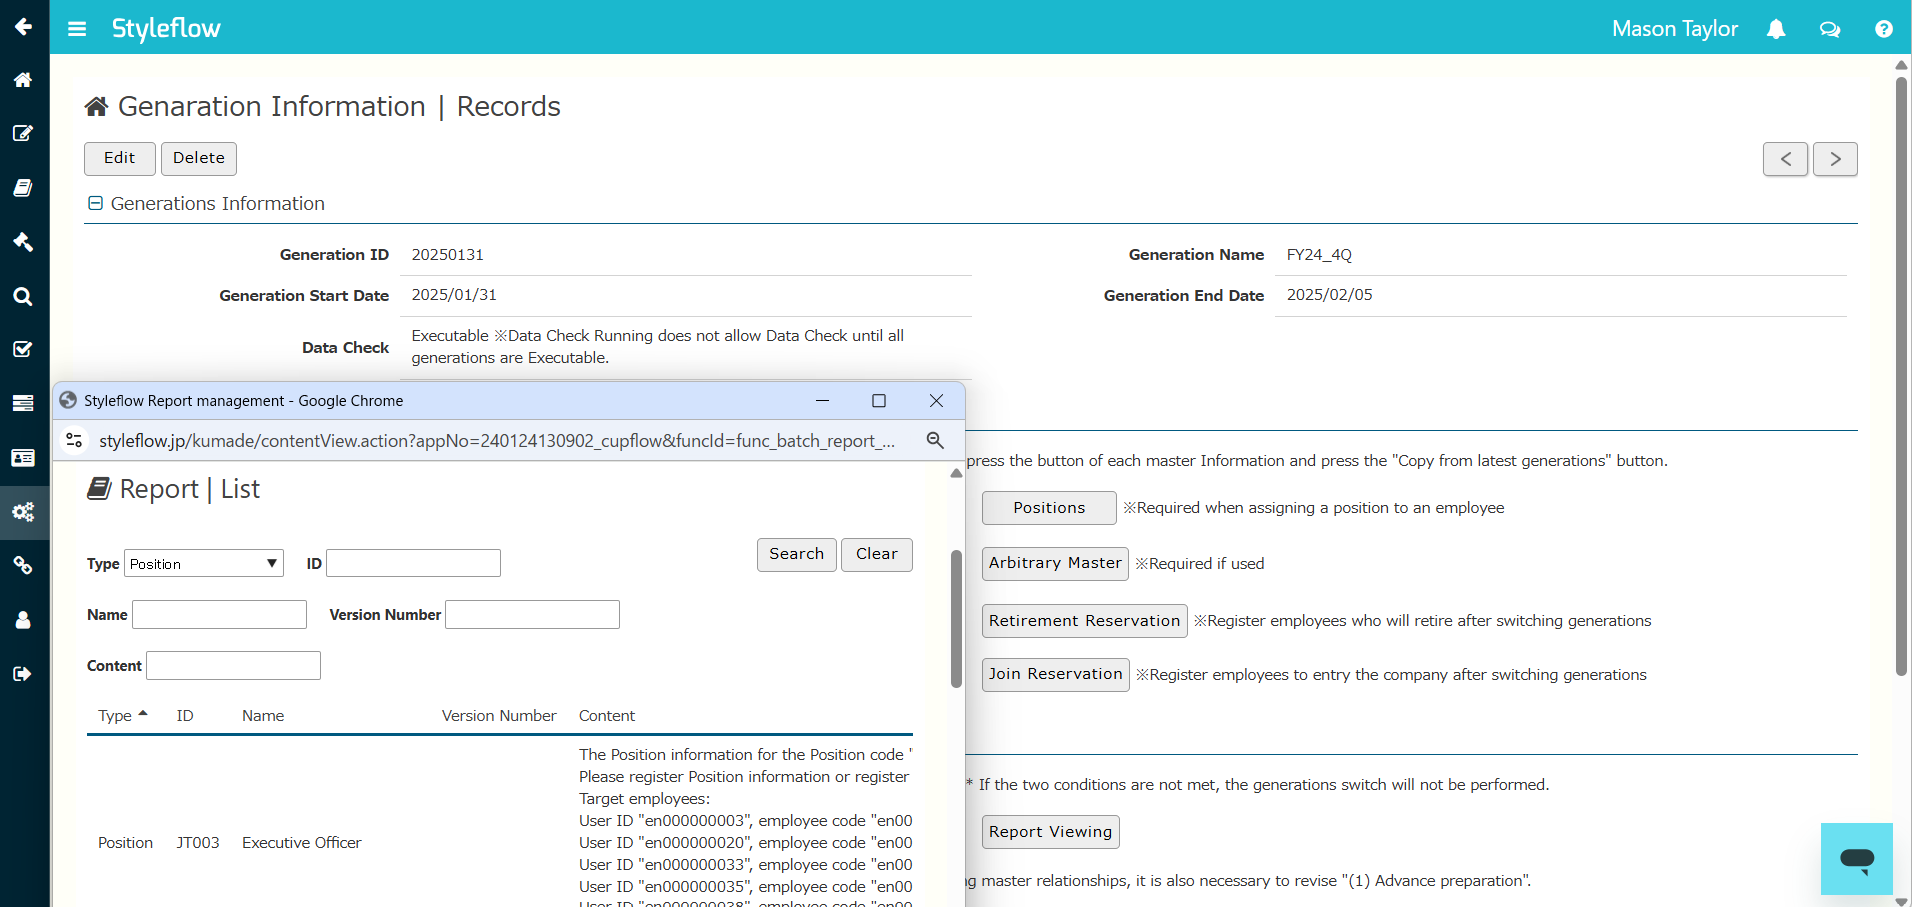Screen dimensions: 1912x907
Task: Go to the next record arrow
Action: point(1834,159)
